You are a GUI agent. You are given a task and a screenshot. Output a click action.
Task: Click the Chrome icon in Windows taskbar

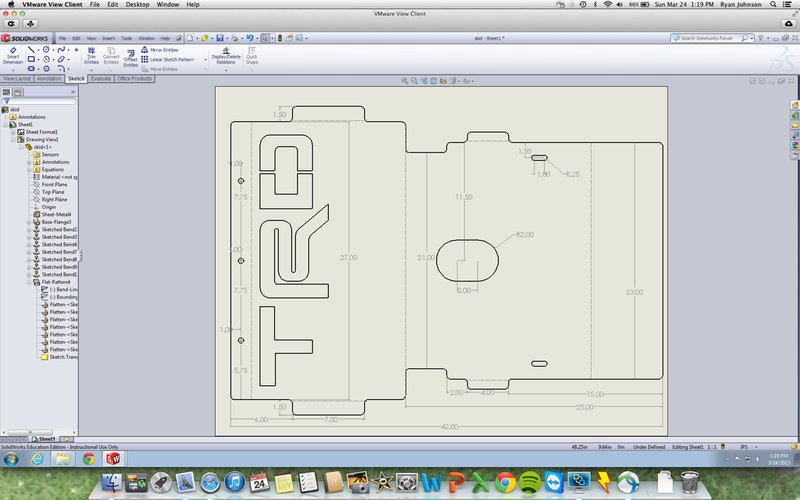(89, 459)
